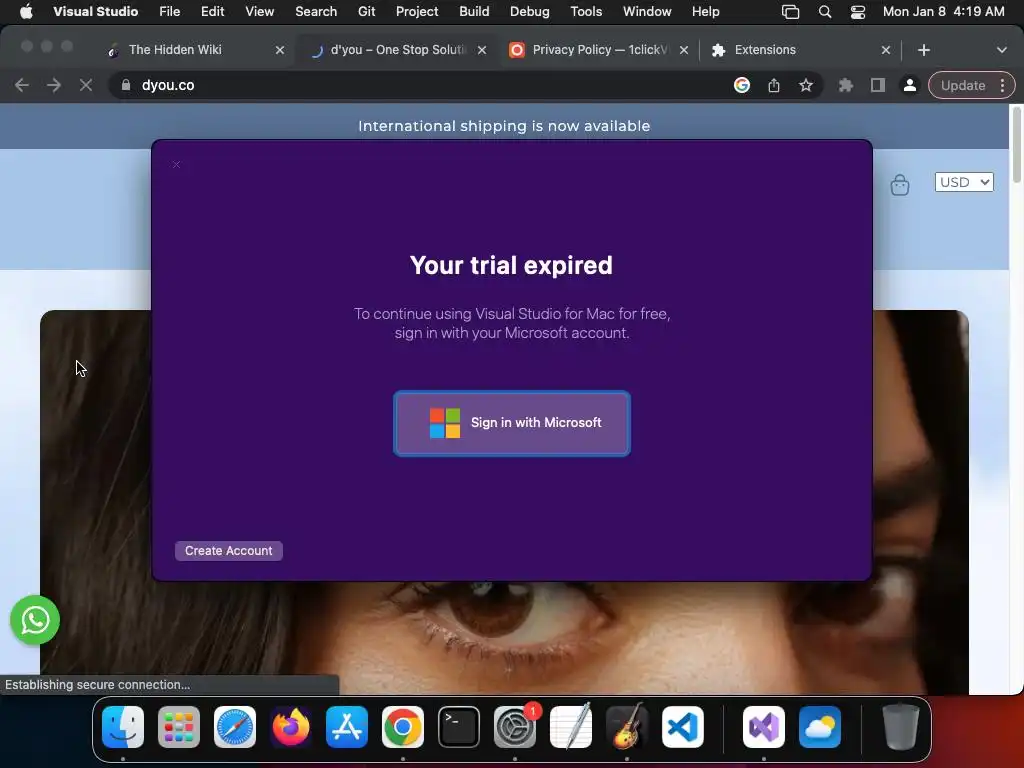Click the screen mirroring menu bar icon
The image size is (1024, 768).
tap(790, 12)
